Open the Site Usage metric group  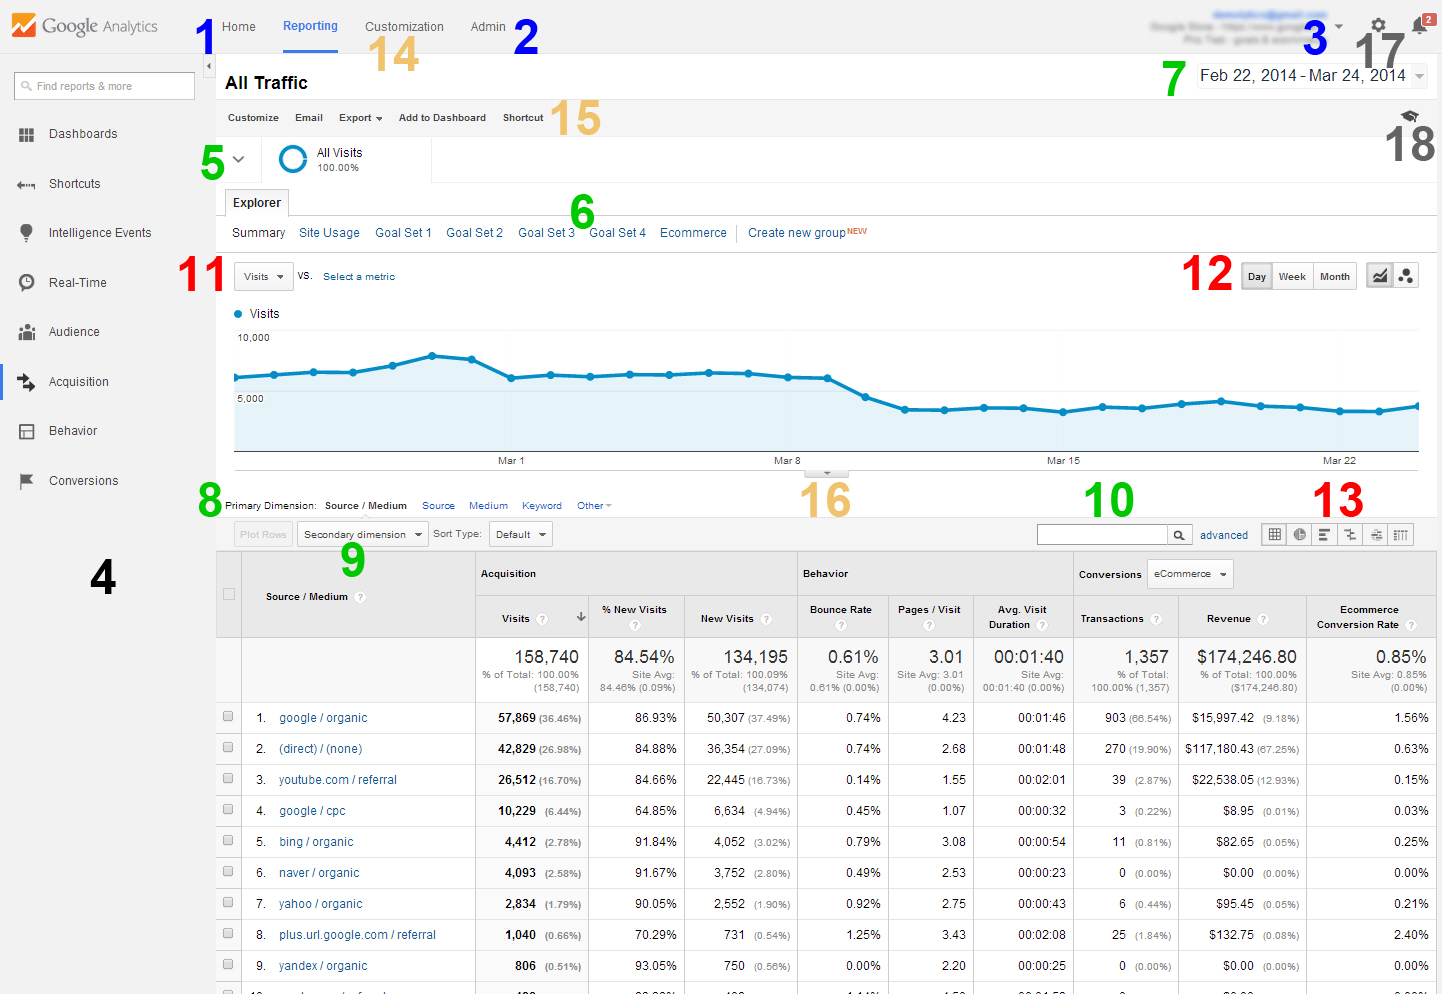(x=329, y=233)
